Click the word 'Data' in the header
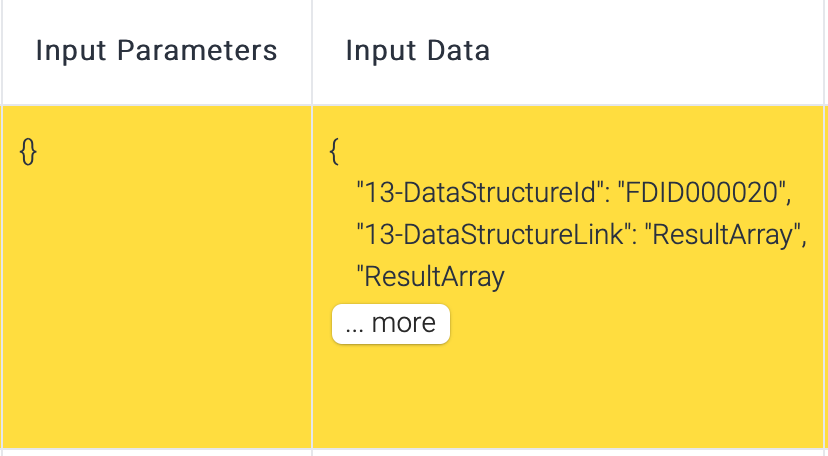Screen dimensions: 828x456 point(462,50)
